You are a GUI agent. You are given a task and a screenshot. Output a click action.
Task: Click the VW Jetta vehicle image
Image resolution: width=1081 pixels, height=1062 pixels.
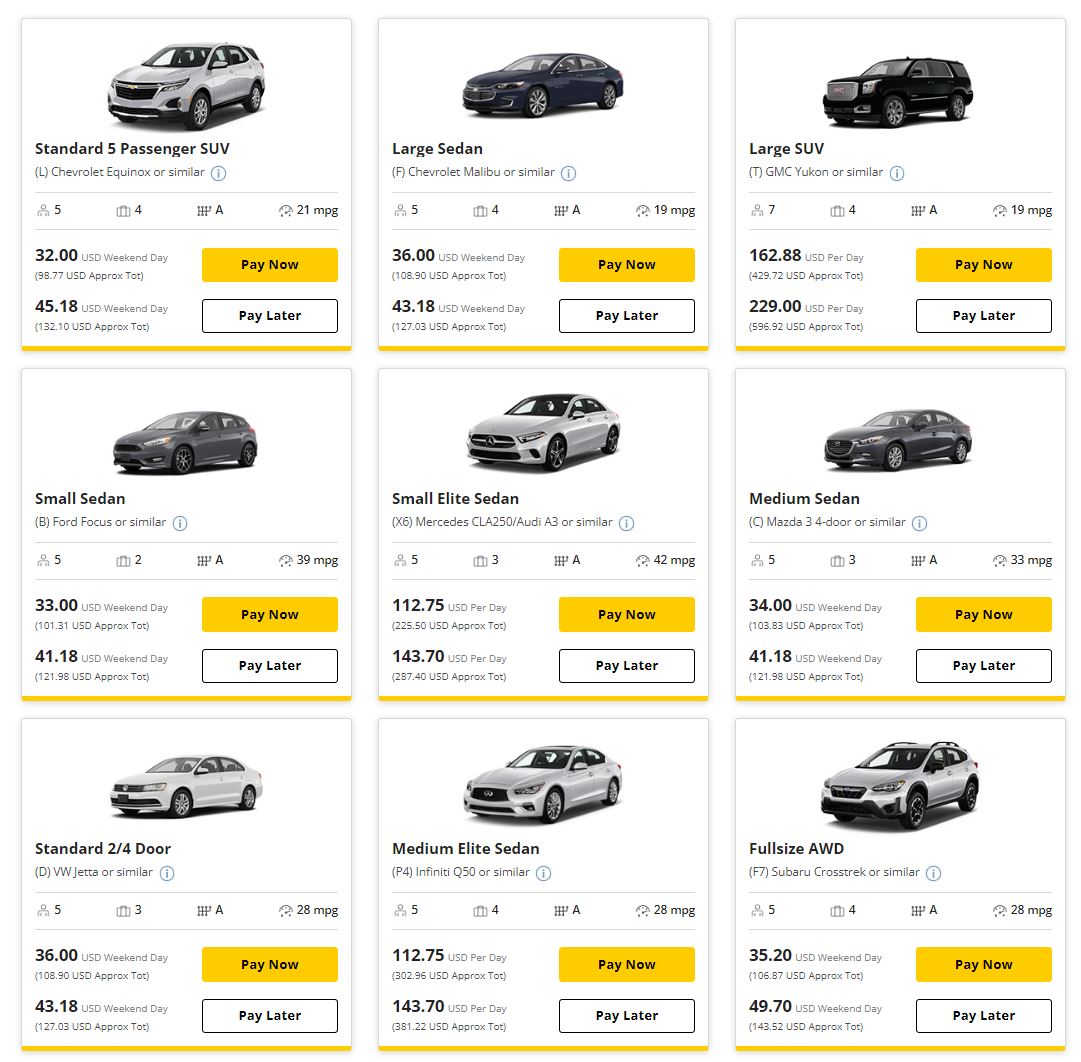[187, 787]
